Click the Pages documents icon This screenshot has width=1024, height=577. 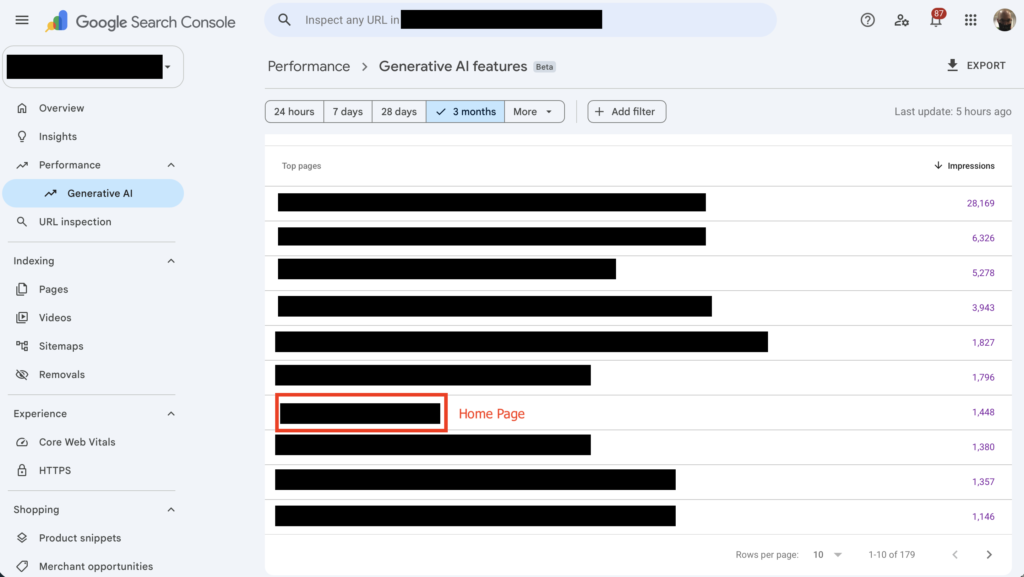[x=22, y=289]
